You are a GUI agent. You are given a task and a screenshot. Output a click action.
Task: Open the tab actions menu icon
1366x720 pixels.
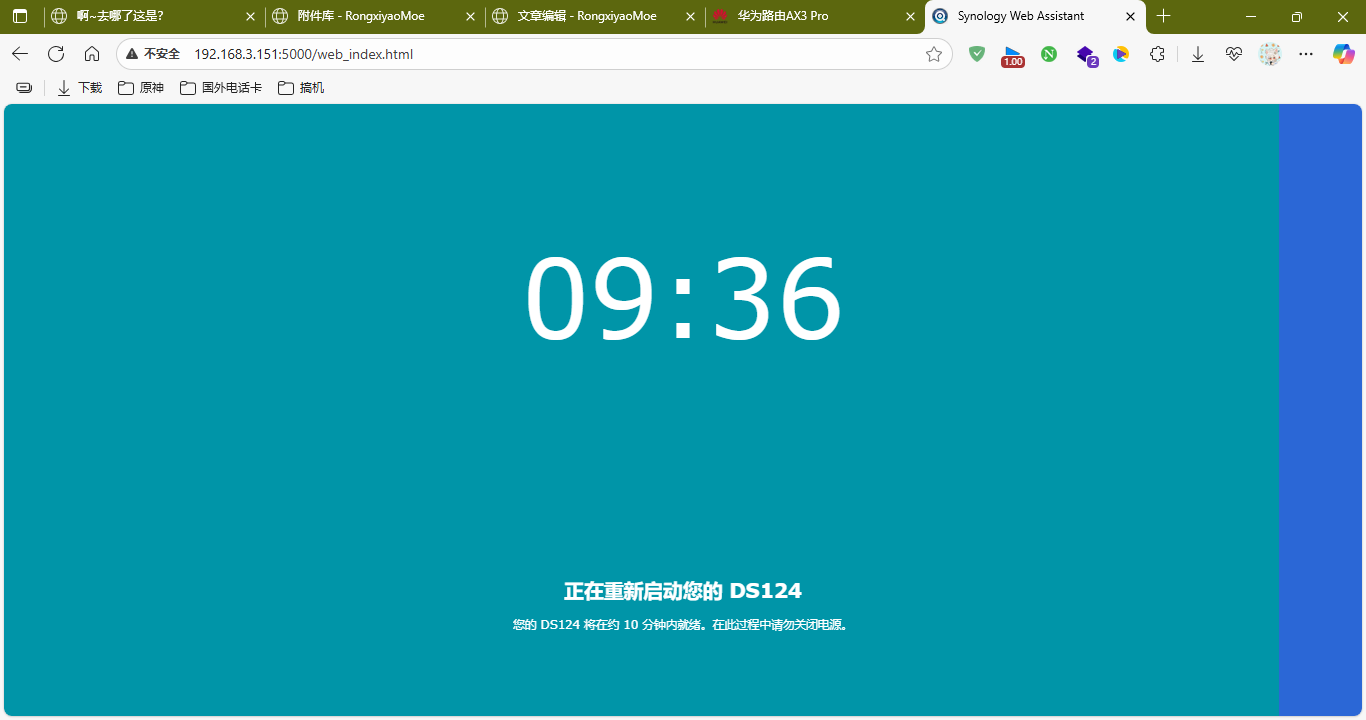(20, 16)
